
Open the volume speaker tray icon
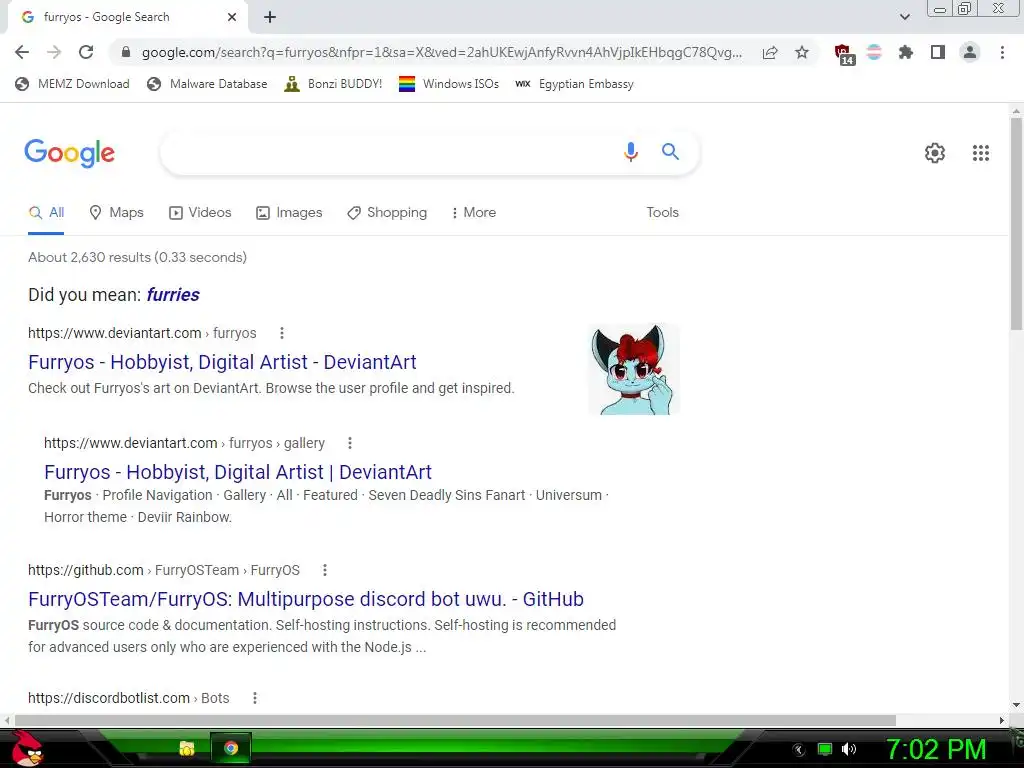[x=849, y=749]
